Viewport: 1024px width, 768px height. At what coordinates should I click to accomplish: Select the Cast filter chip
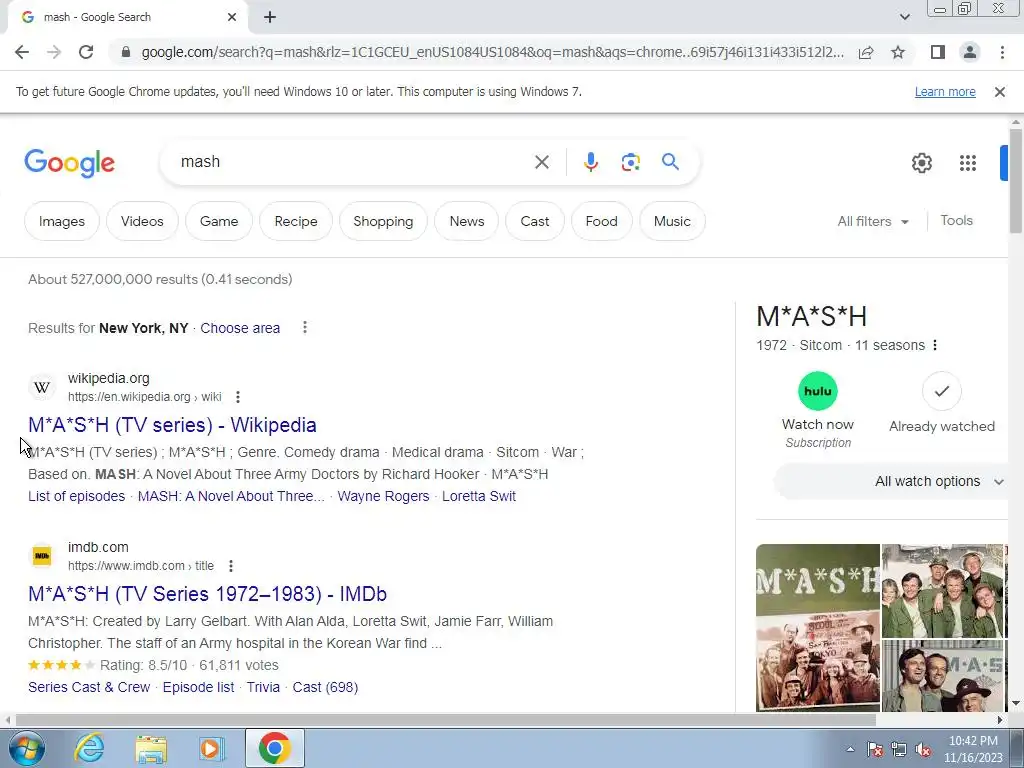pos(535,221)
